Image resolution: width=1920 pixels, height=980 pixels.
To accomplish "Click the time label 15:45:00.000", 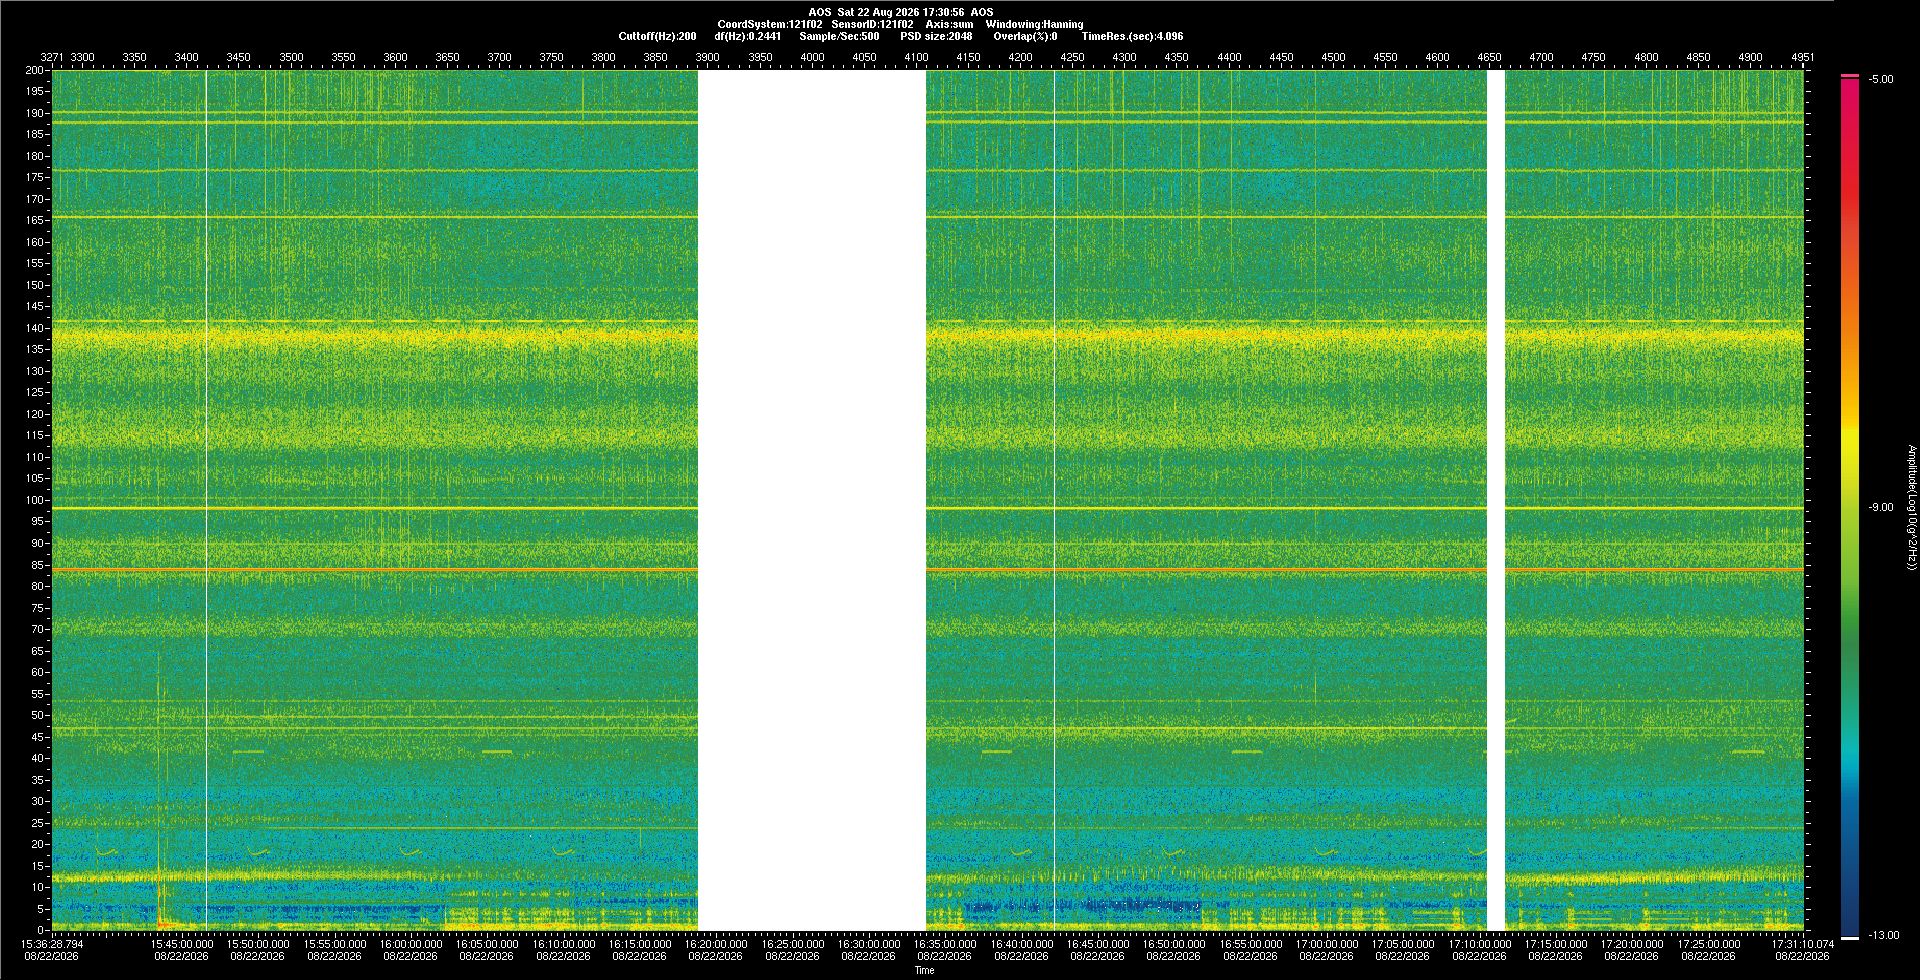I will pos(181,943).
